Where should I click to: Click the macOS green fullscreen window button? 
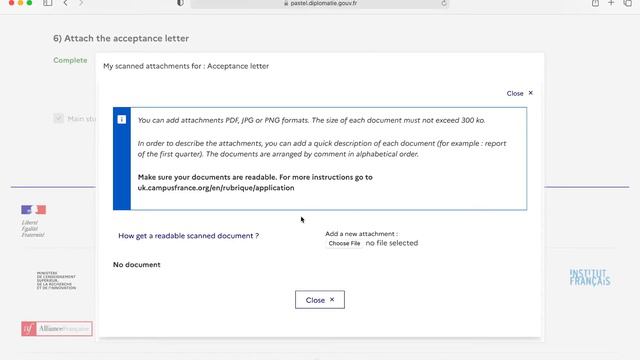(x=29, y=2)
